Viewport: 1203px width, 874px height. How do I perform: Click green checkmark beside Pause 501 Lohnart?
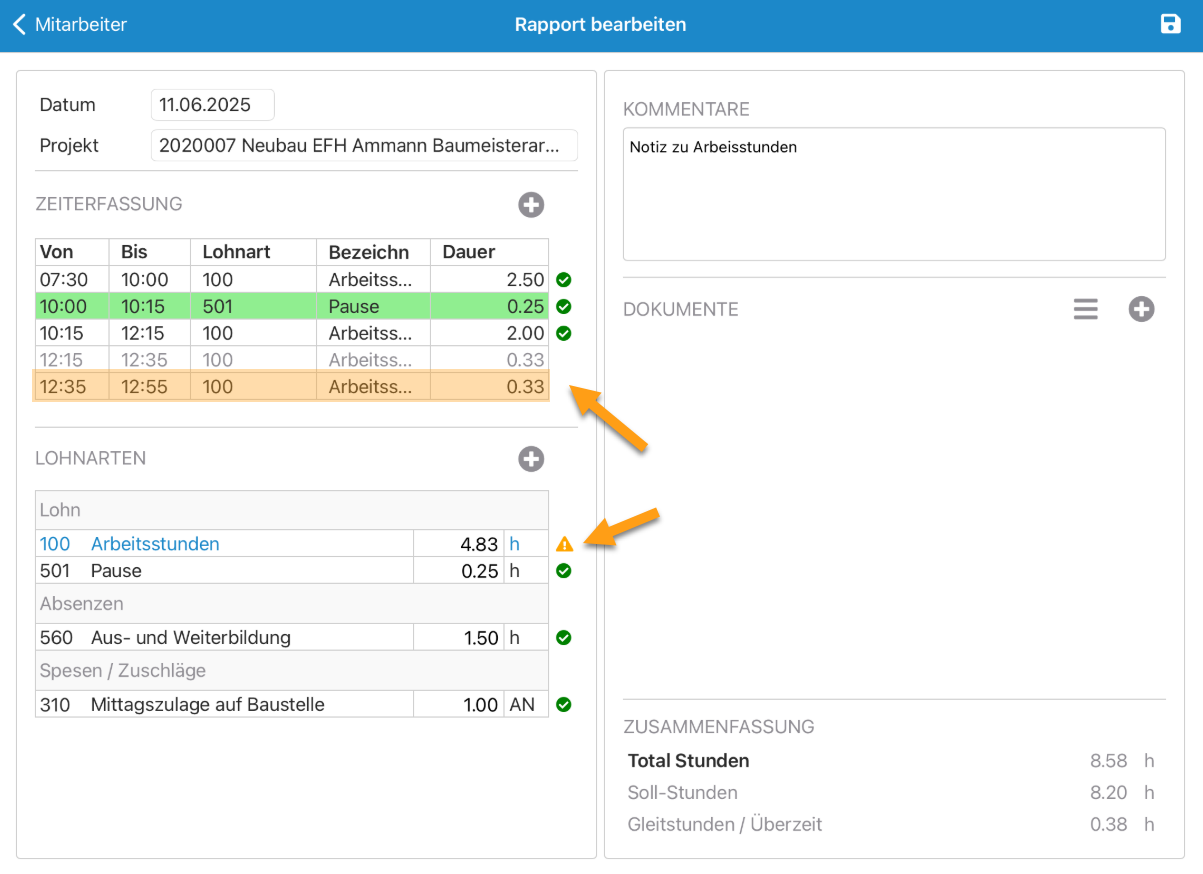click(x=564, y=571)
